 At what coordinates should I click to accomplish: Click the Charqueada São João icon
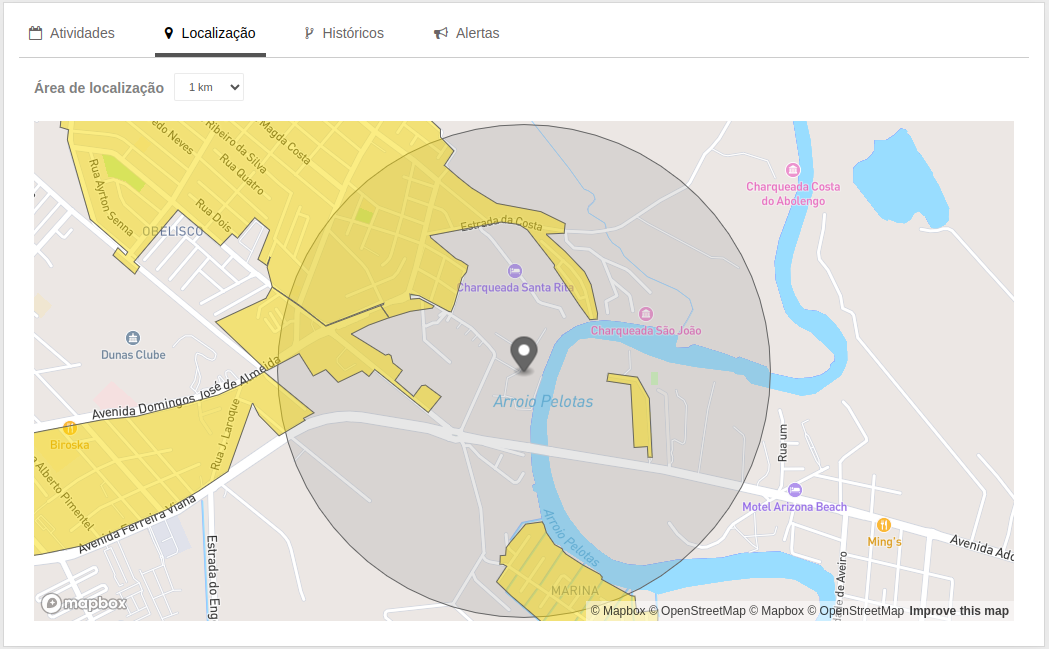point(646,314)
